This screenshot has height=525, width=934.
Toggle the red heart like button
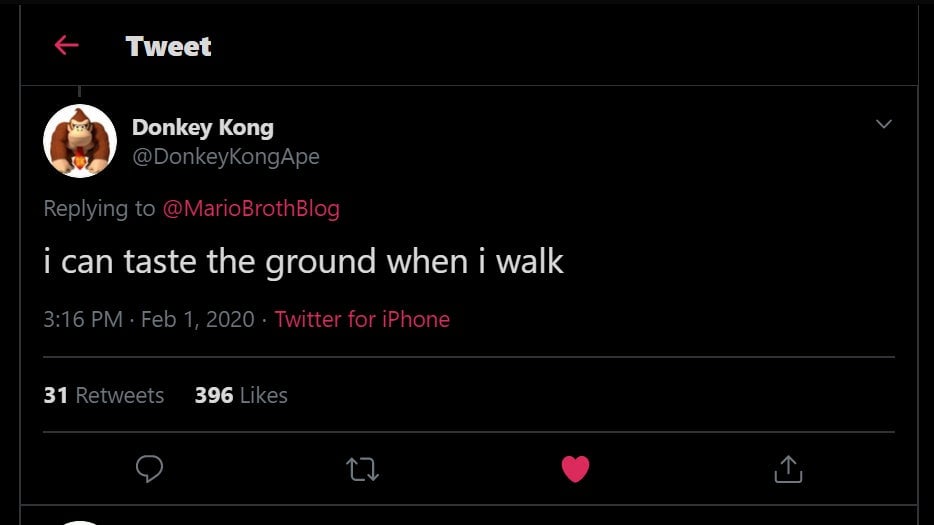pos(575,468)
